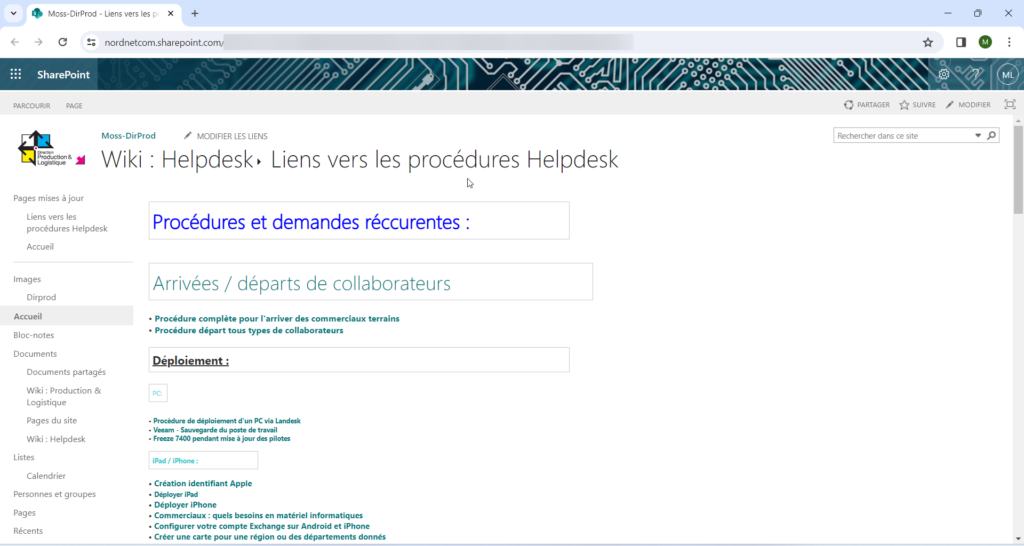Click the help question mark icon
This screenshot has width=1024, height=546.
click(x=974, y=74)
